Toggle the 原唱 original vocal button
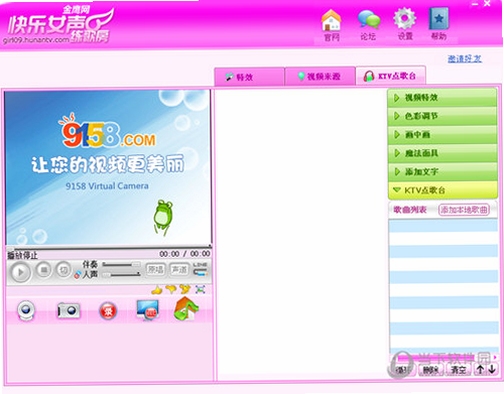 coord(155,269)
